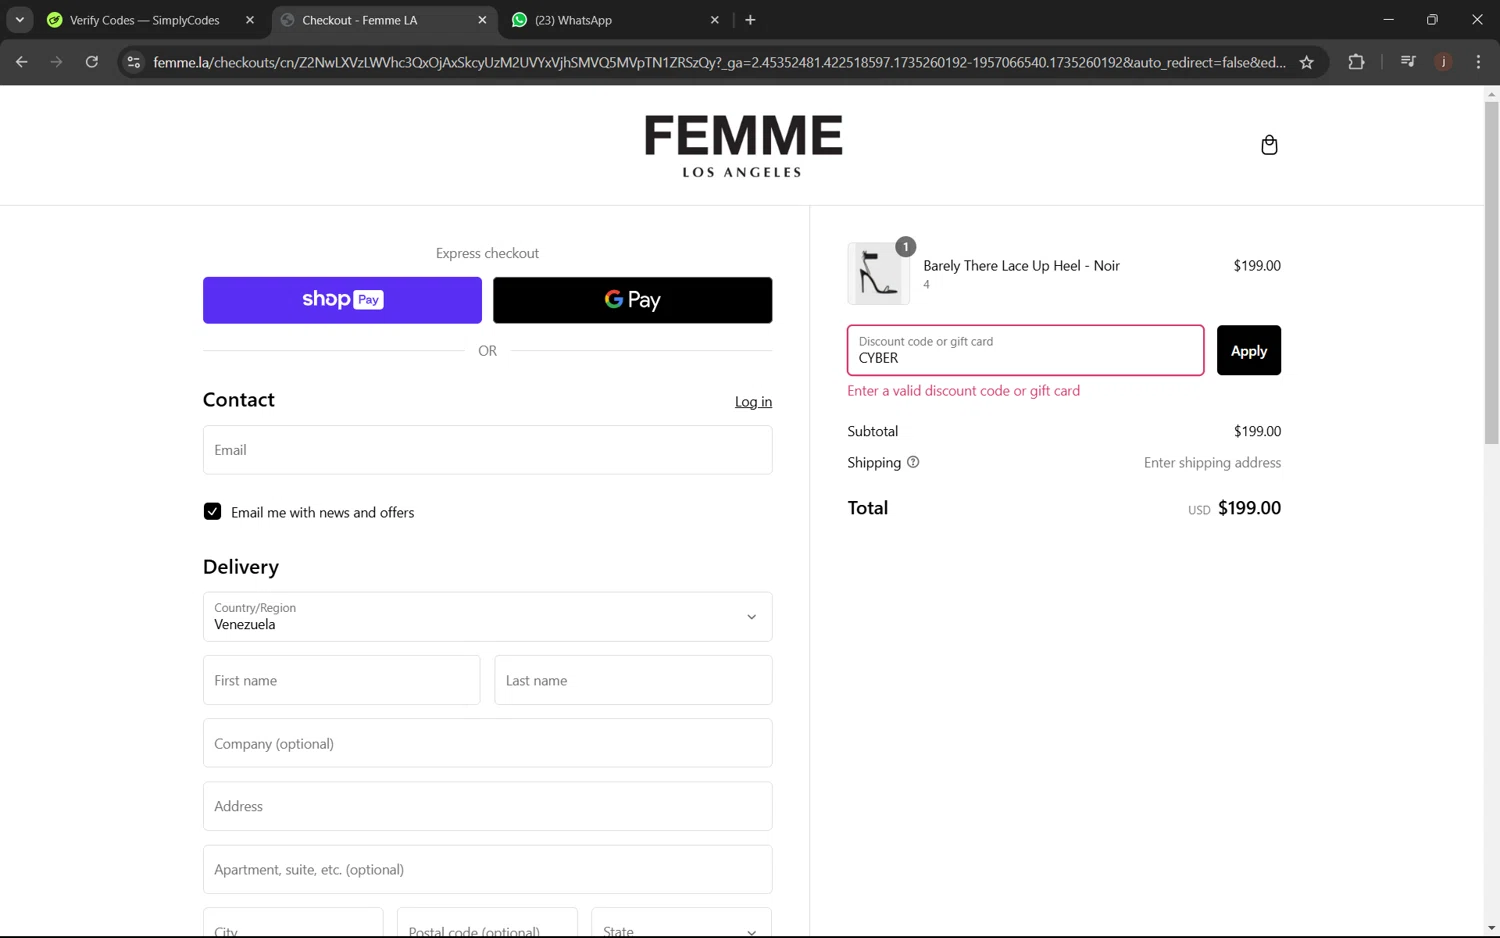Click the Barely There Lace Up Heel thumbnail
Viewport: 1500px width, 938px height.
(x=878, y=273)
